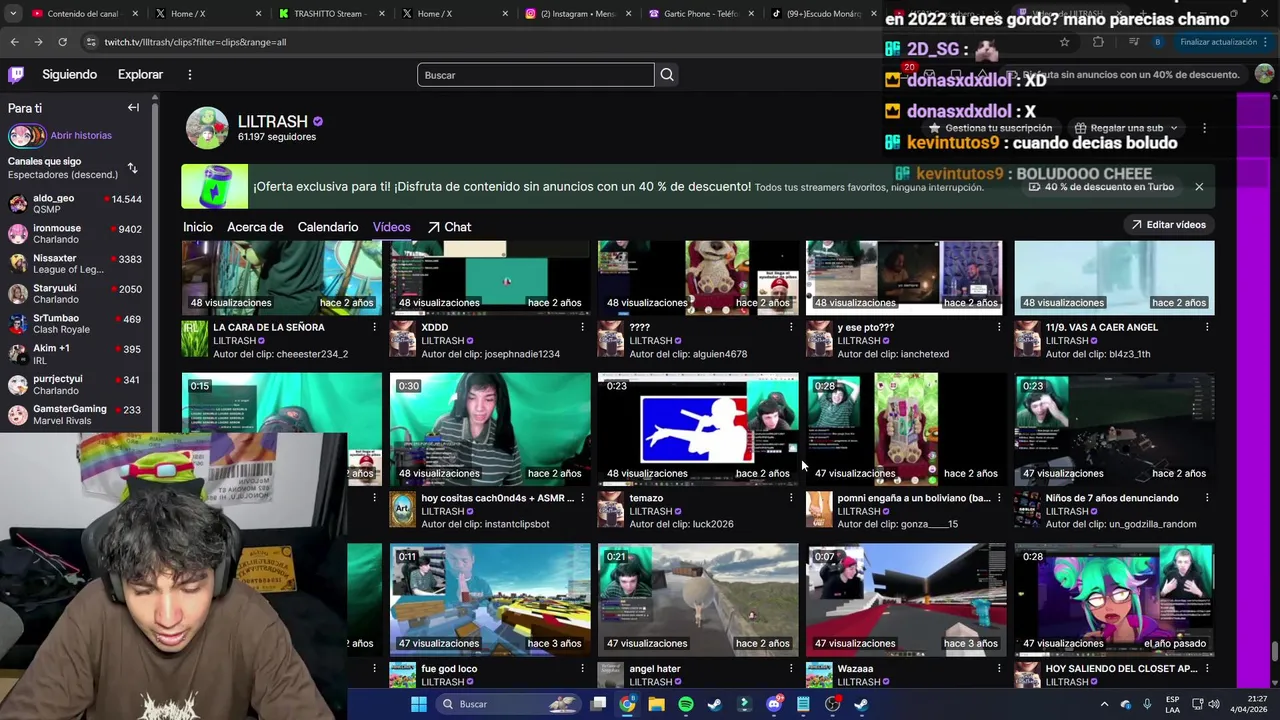1280x720 pixels.
Task: Open clip author cheeester234_2 link
Action: click(x=312, y=354)
